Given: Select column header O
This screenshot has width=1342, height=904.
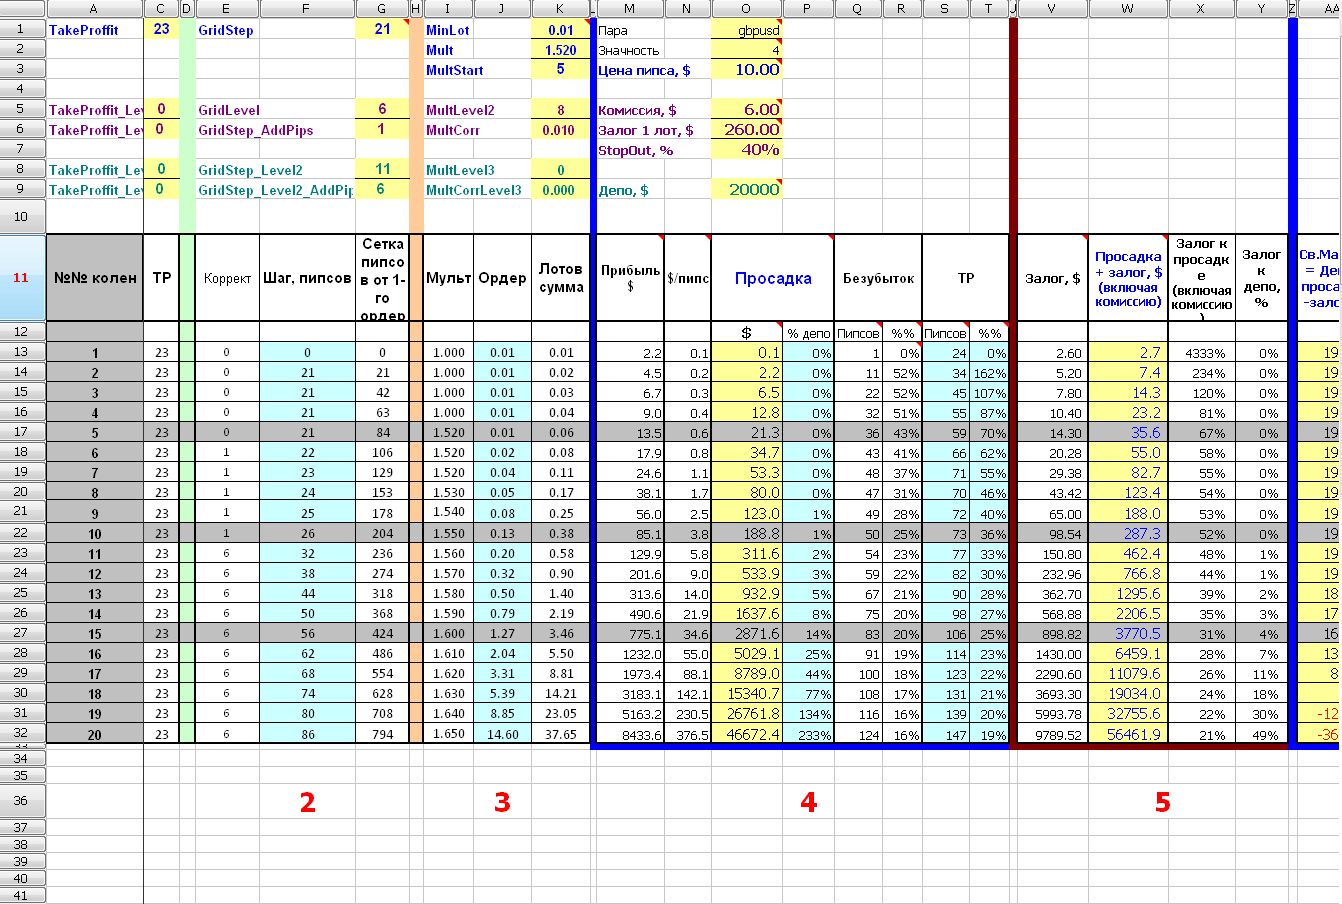Looking at the screenshot, I should tap(747, 9).
